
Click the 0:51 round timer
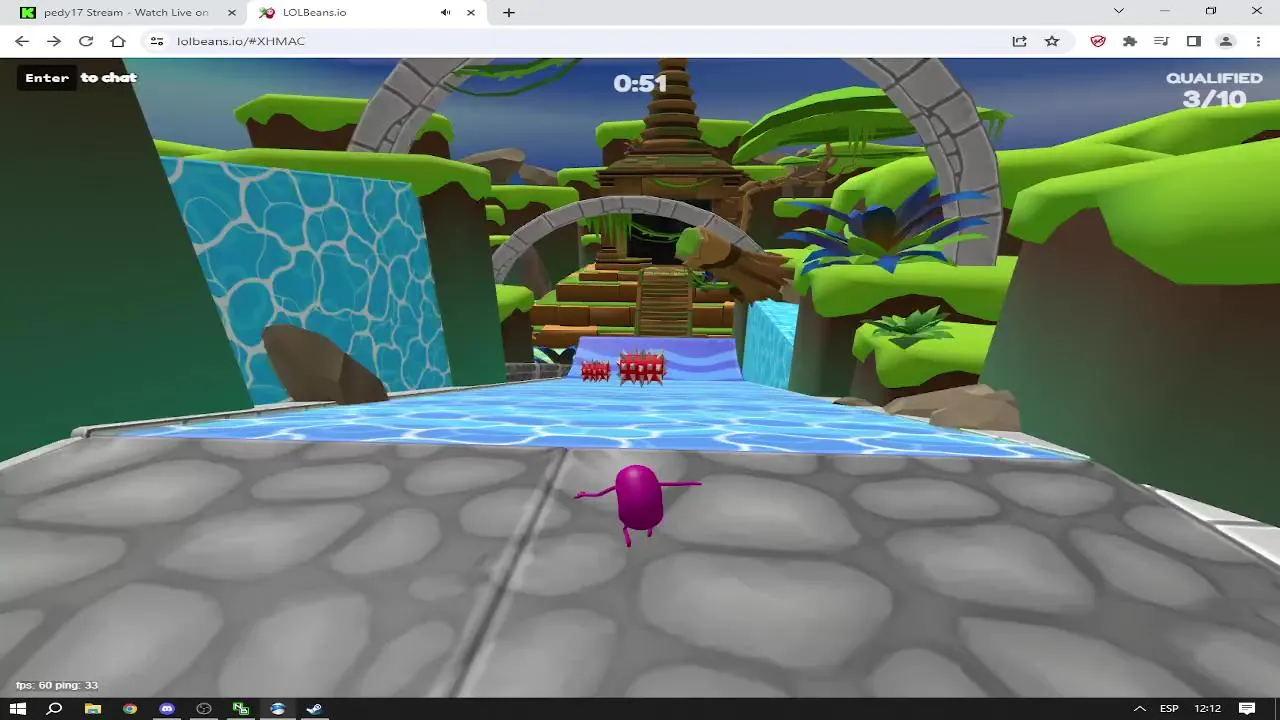coord(640,83)
